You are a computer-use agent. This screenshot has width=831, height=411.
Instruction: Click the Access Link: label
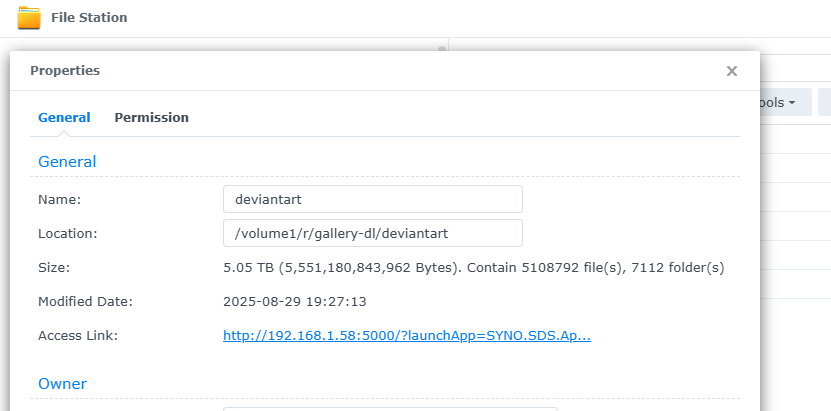point(78,335)
